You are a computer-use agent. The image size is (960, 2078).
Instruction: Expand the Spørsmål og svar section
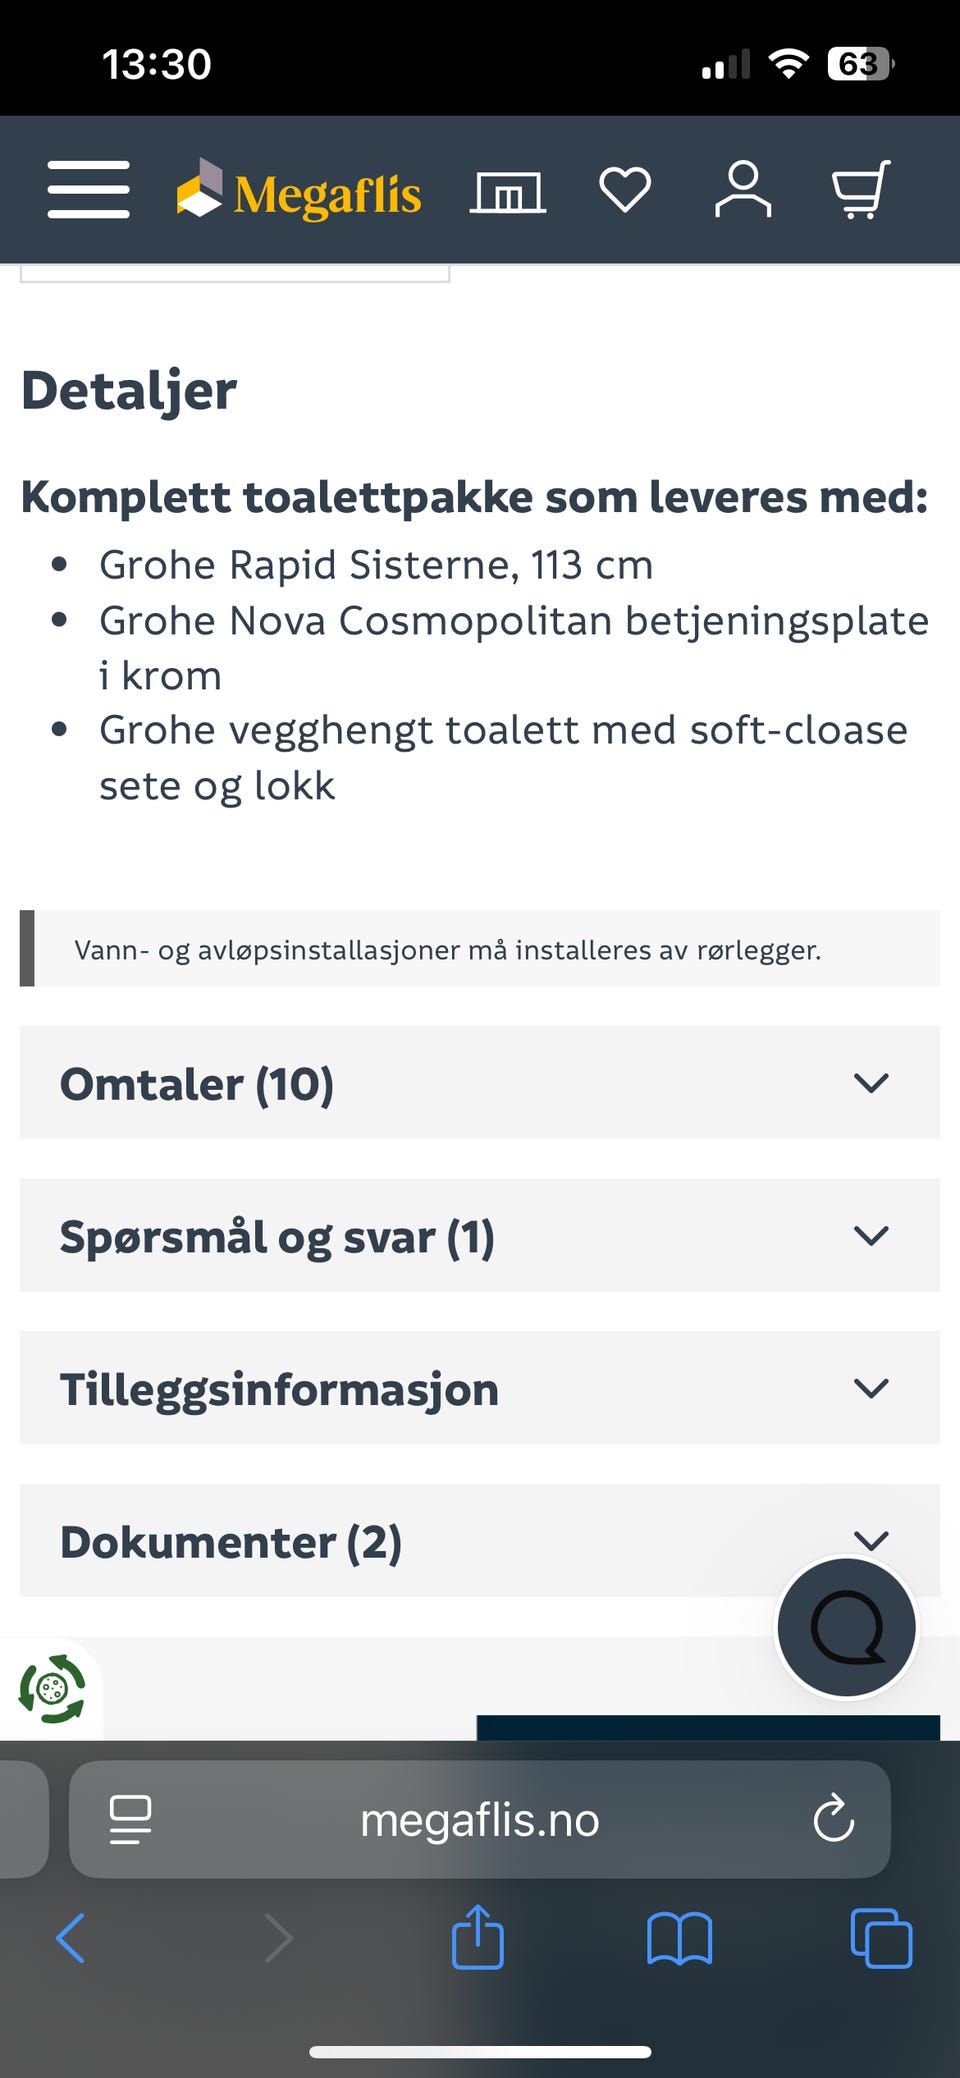[x=480, y=1236]
